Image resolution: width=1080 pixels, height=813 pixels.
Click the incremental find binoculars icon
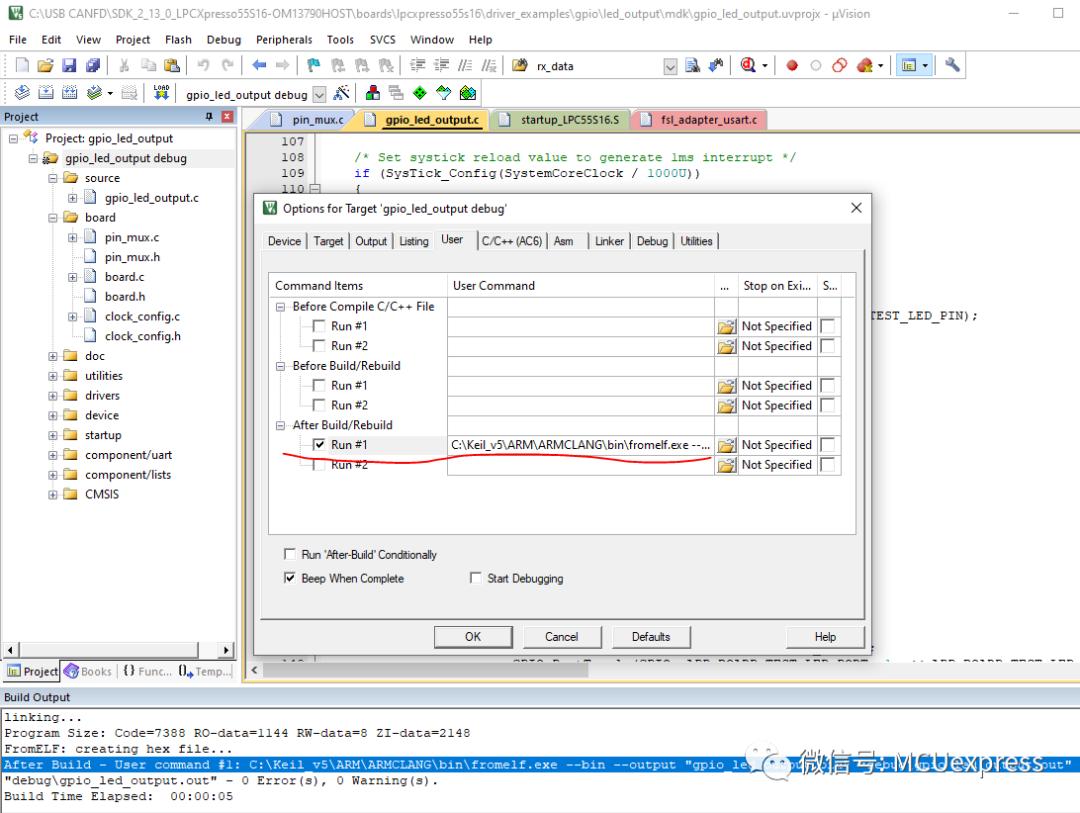point(716,65)
